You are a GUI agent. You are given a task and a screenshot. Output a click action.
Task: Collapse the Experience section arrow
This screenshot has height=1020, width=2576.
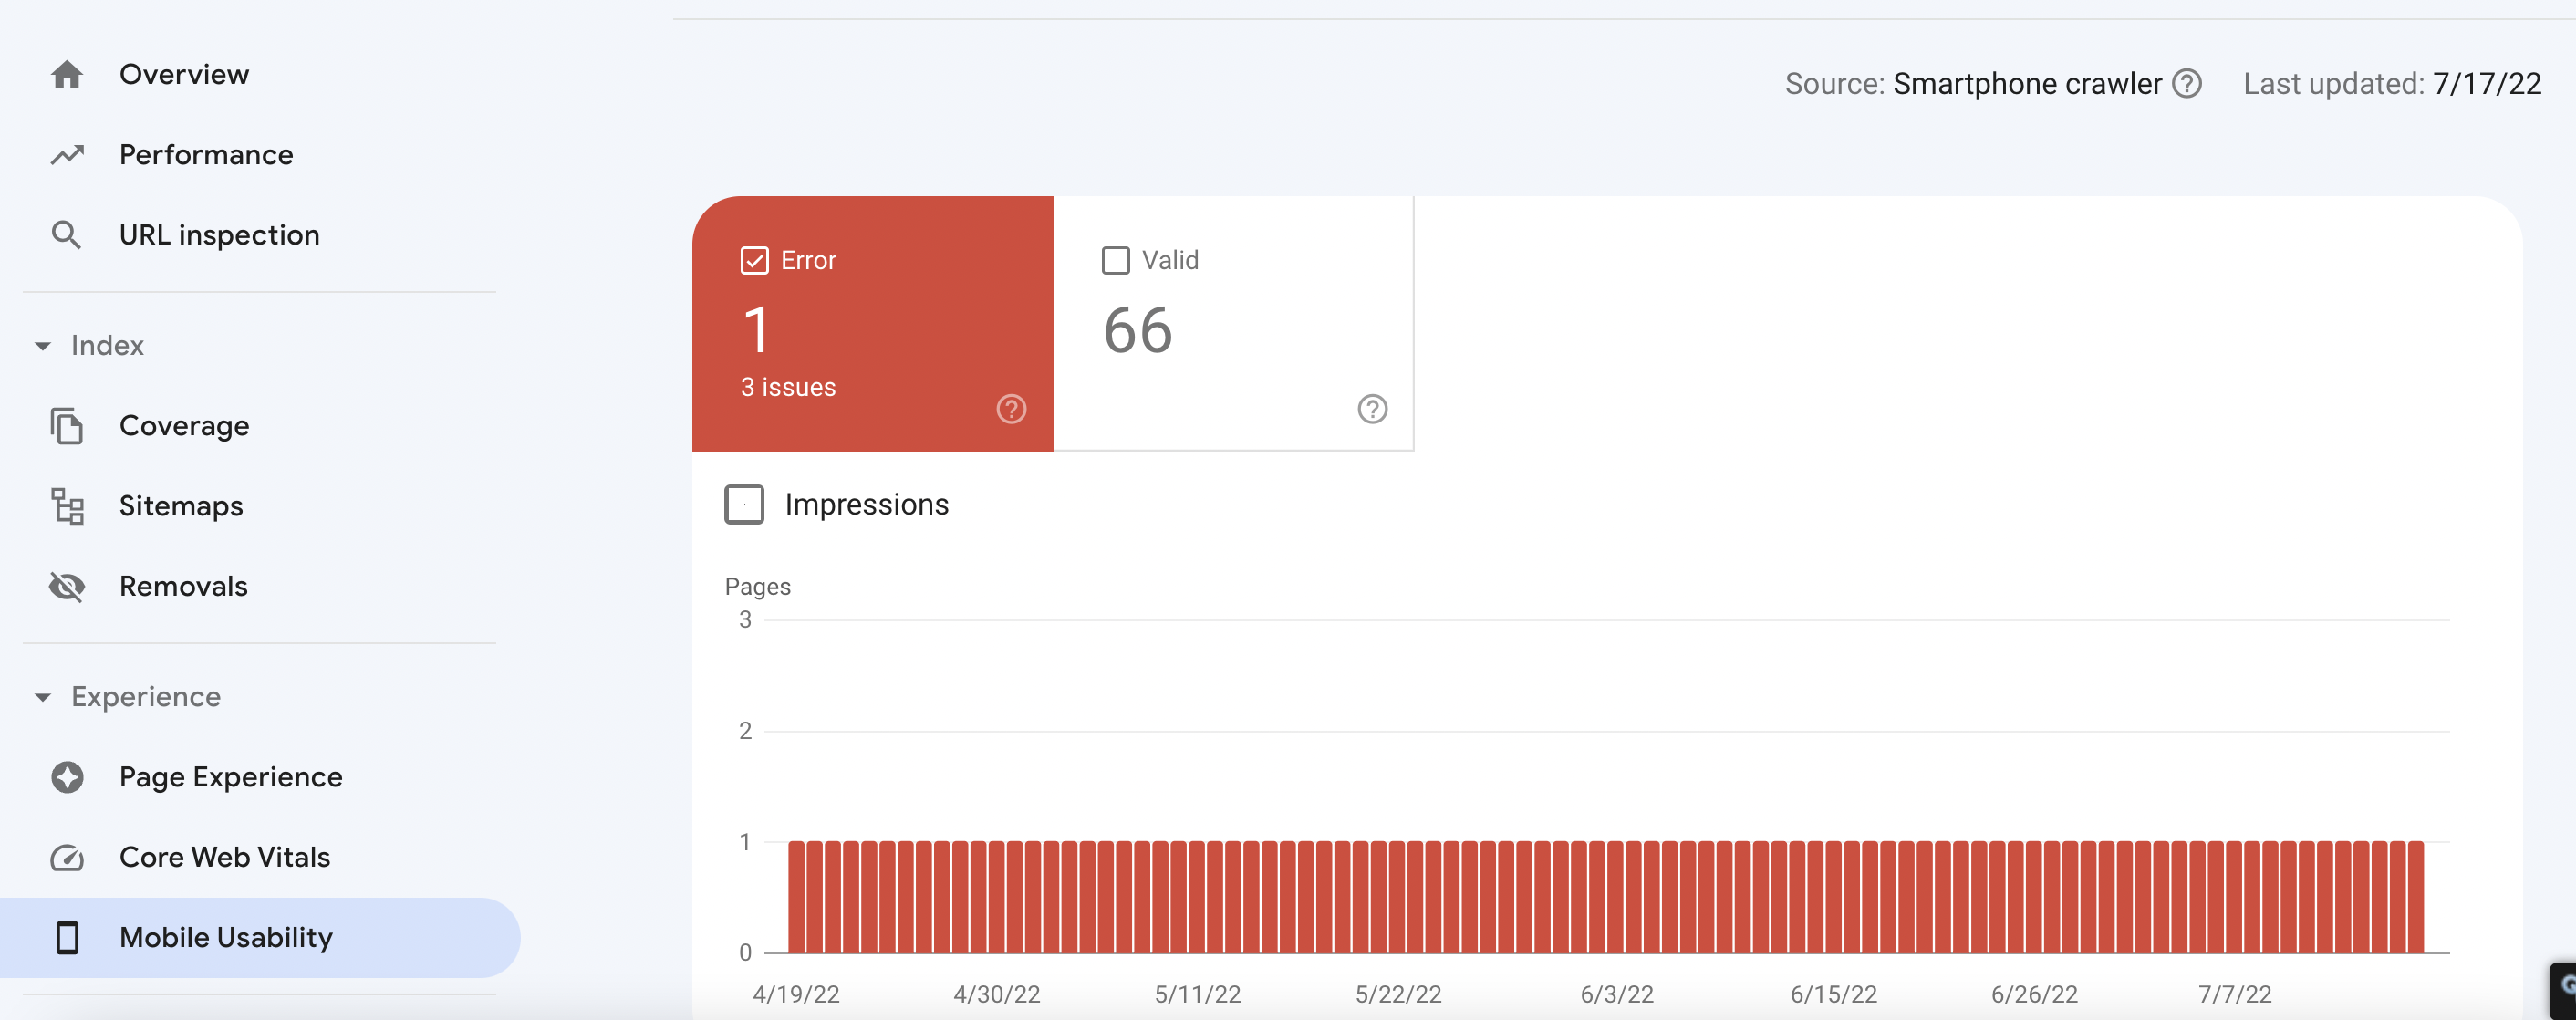tap(43, 697)
